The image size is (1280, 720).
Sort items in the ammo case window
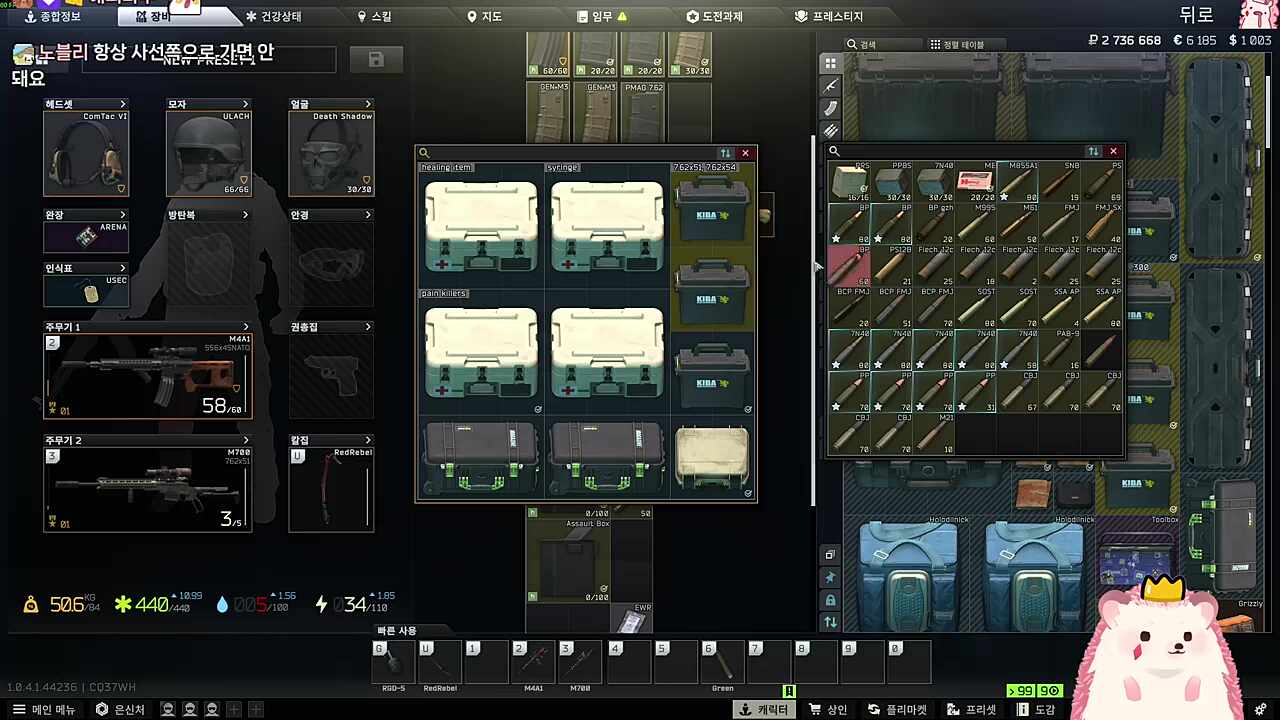[x=1093, y=151]
